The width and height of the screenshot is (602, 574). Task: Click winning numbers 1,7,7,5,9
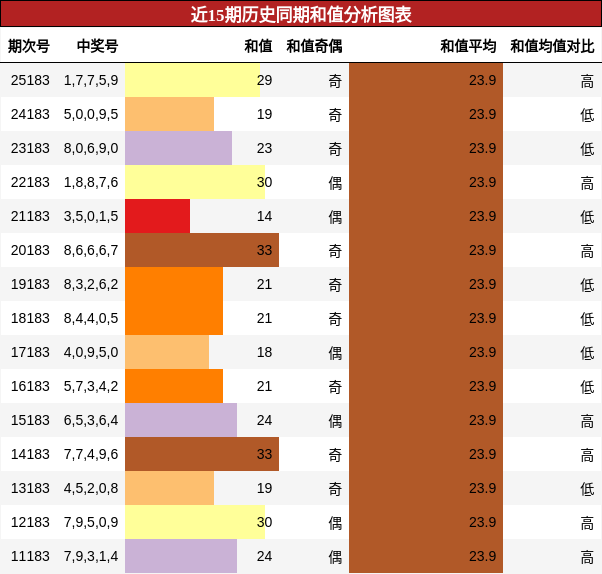(x=91, y=80)
